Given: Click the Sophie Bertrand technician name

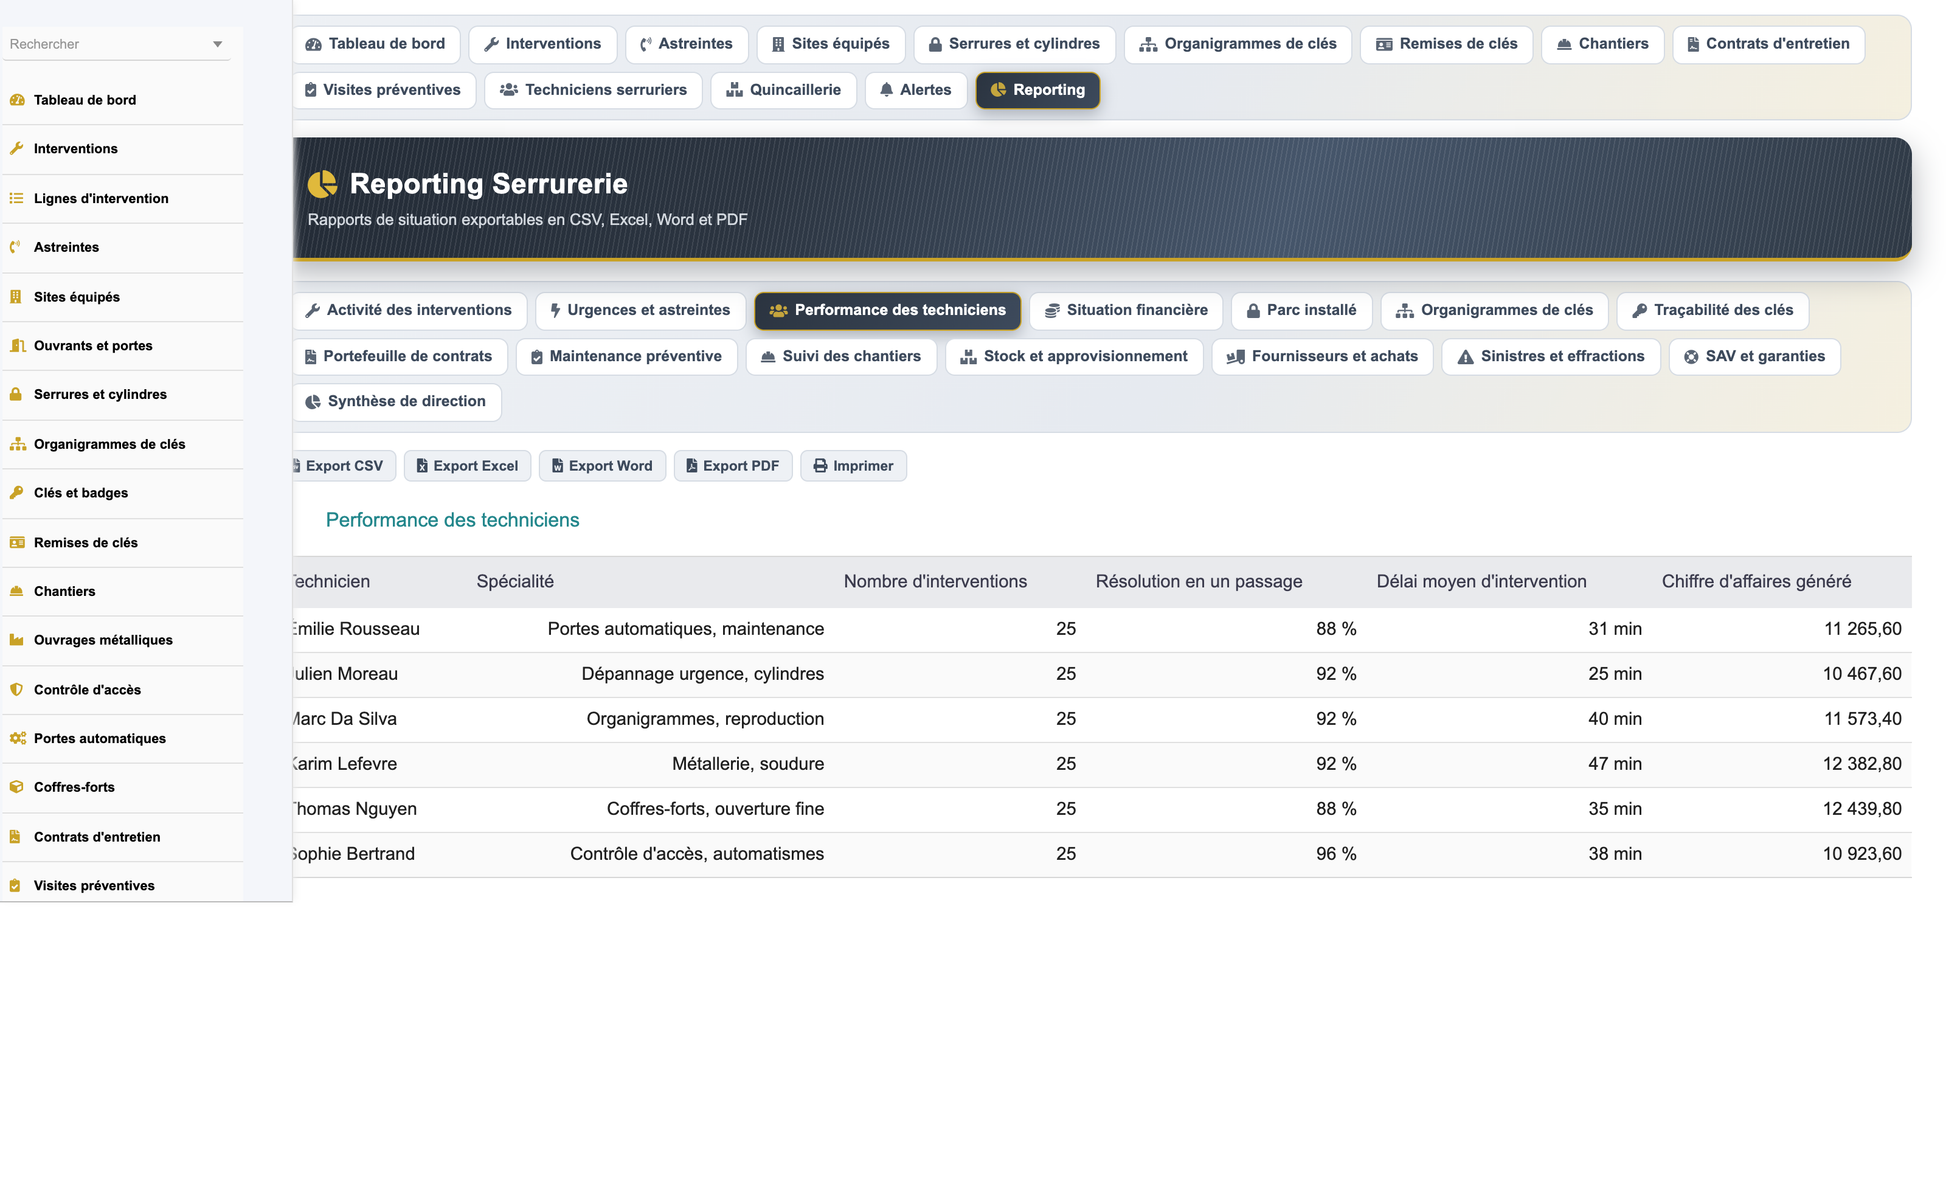Looking at the screenshot, I should (x=352, y=854).
